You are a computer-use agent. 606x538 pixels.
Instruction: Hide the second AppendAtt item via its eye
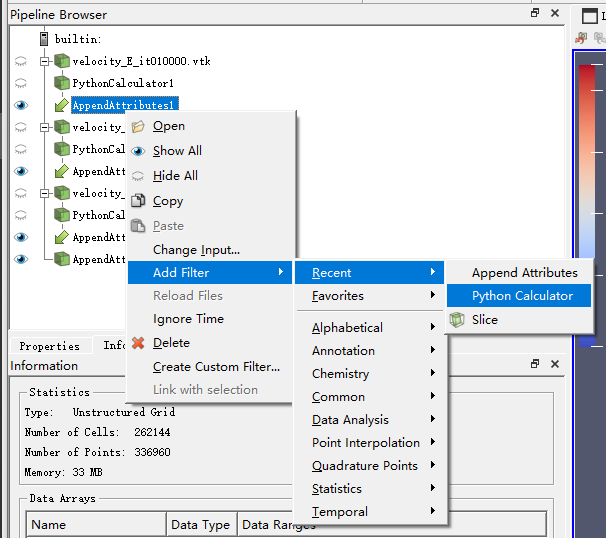point(21,171)
